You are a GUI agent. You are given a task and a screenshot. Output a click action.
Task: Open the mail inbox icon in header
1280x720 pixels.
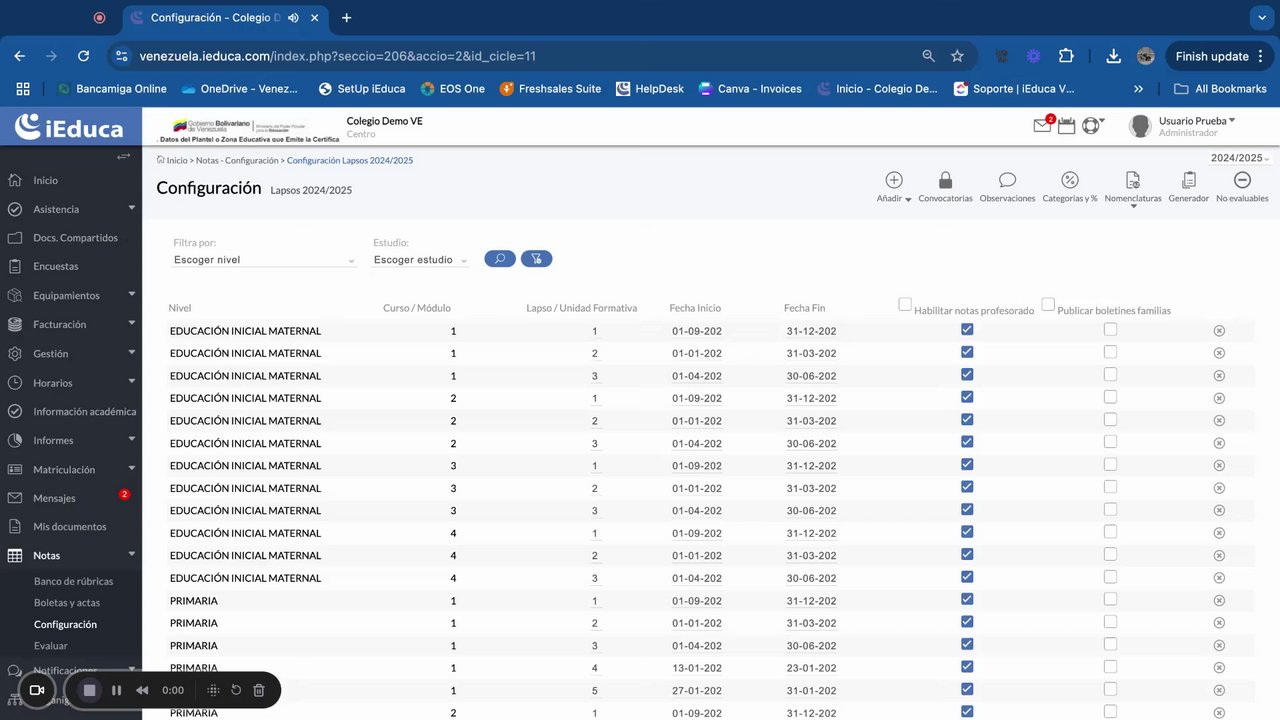click(x=1042, y=126)
